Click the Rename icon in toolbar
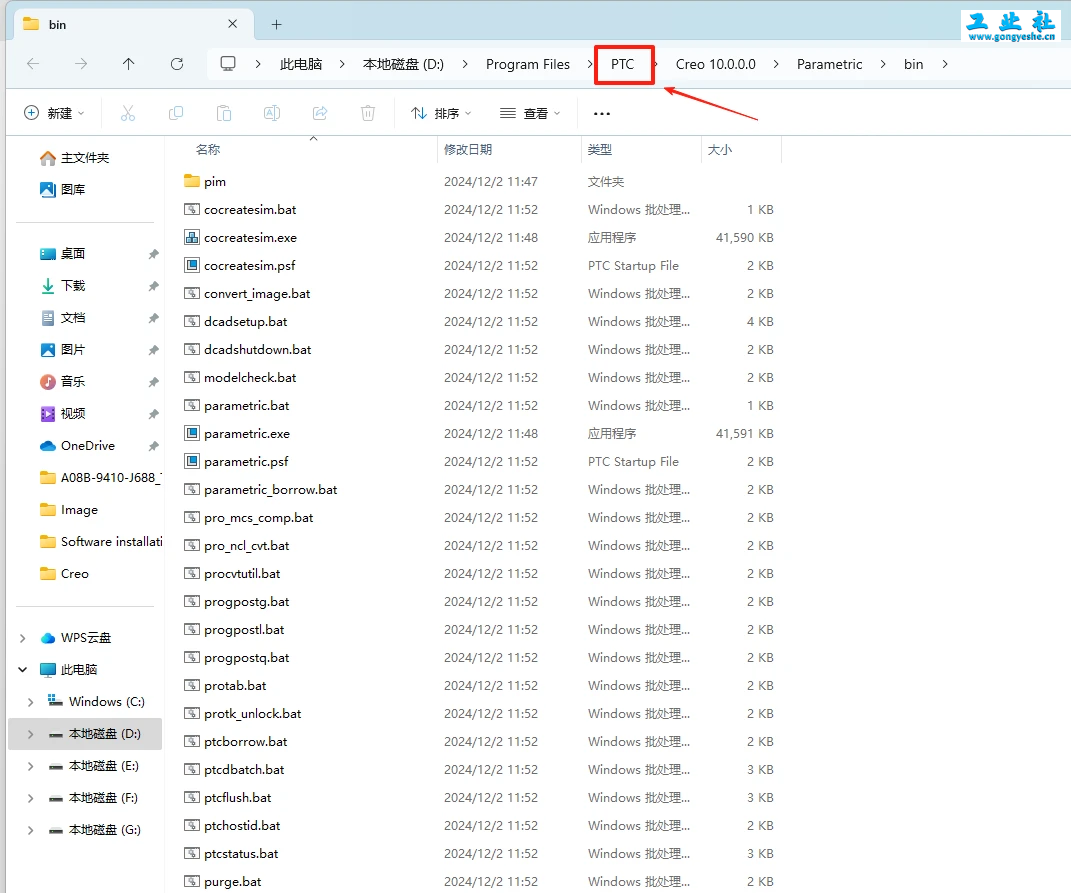The height and width of the screenshot is (893, 1071). pyautogui.click(x=272, y=113)
